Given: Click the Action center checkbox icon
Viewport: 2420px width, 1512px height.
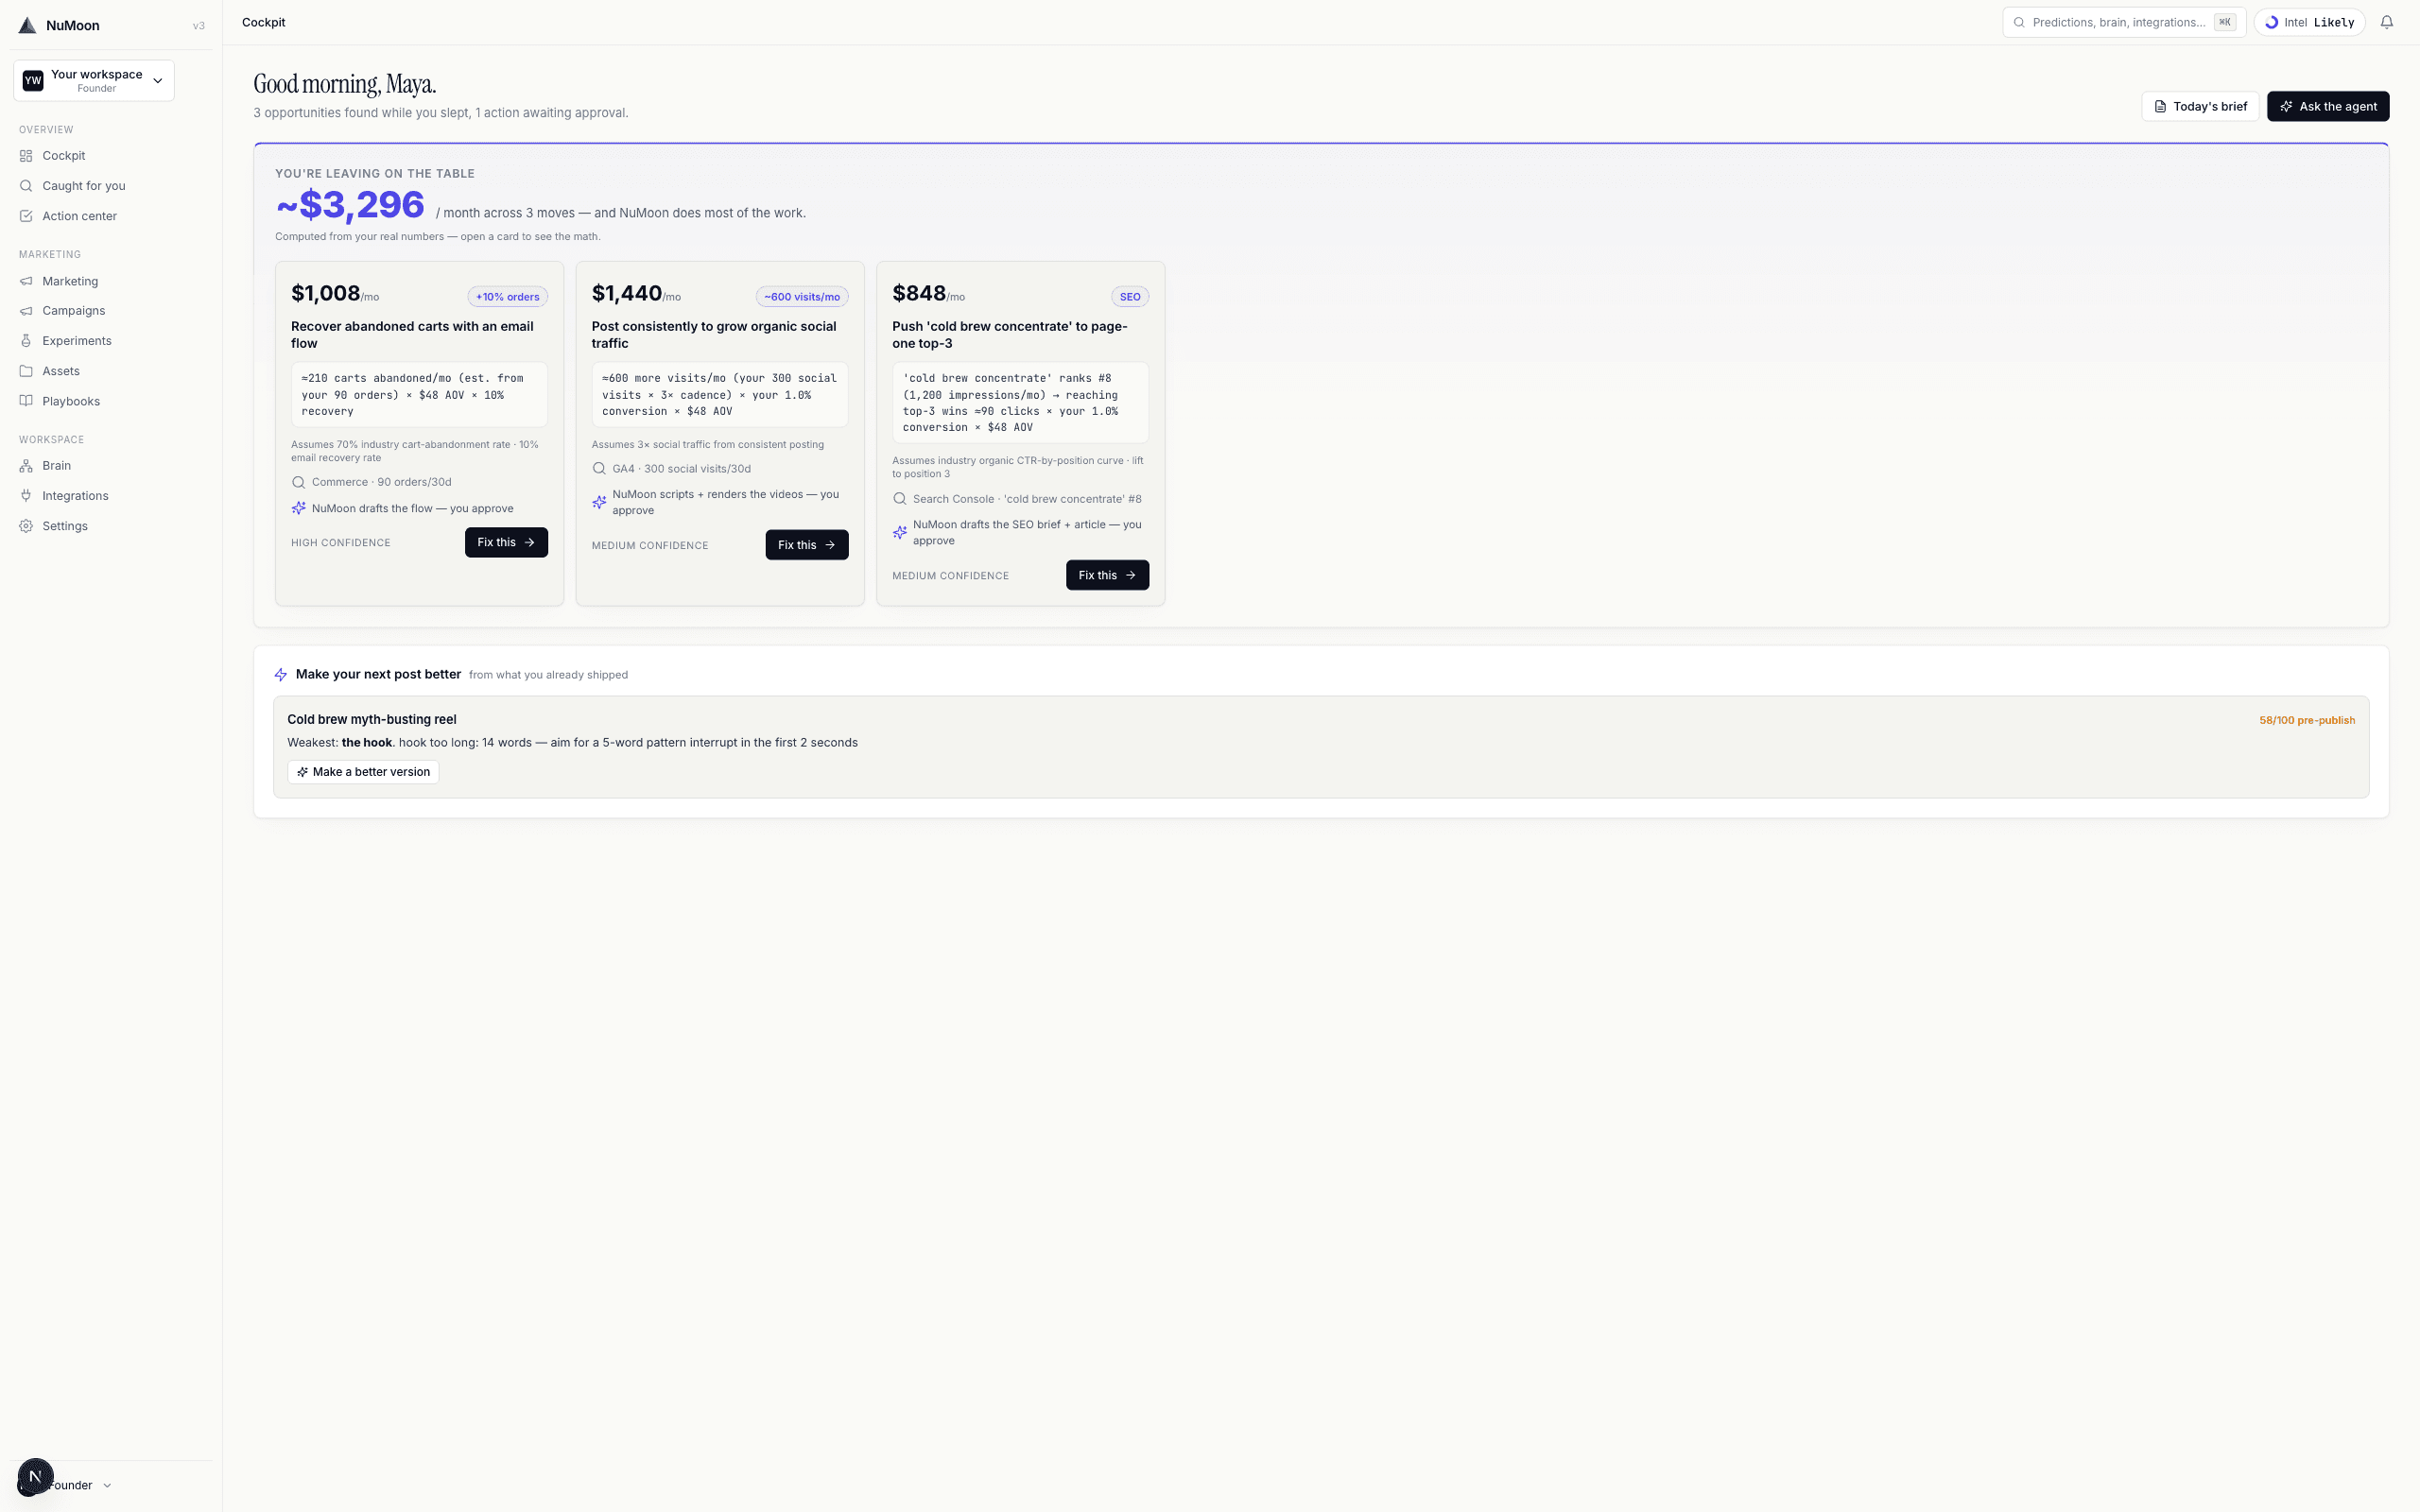Looking at the screenshot, I should point(26,216).
